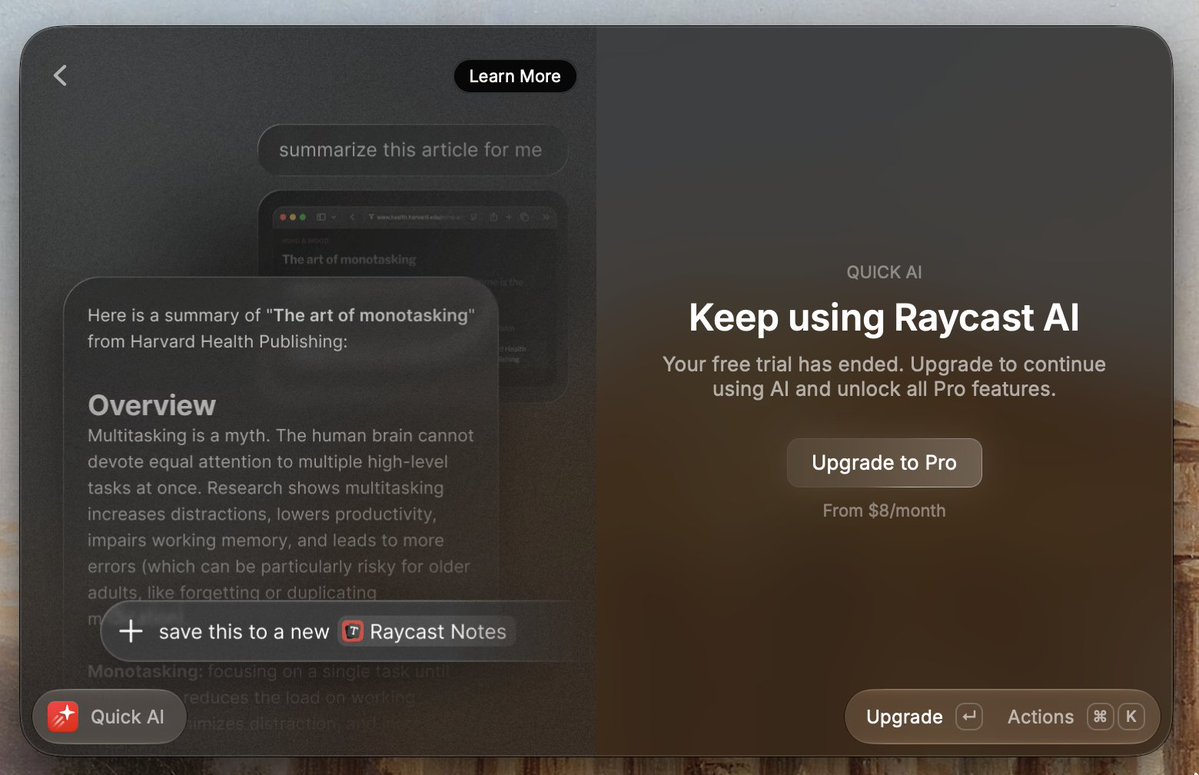This screenshot has width=1199, height=775.
Task: Click 'The art of monotasking' bold title
Action: (x=371, y=315)
